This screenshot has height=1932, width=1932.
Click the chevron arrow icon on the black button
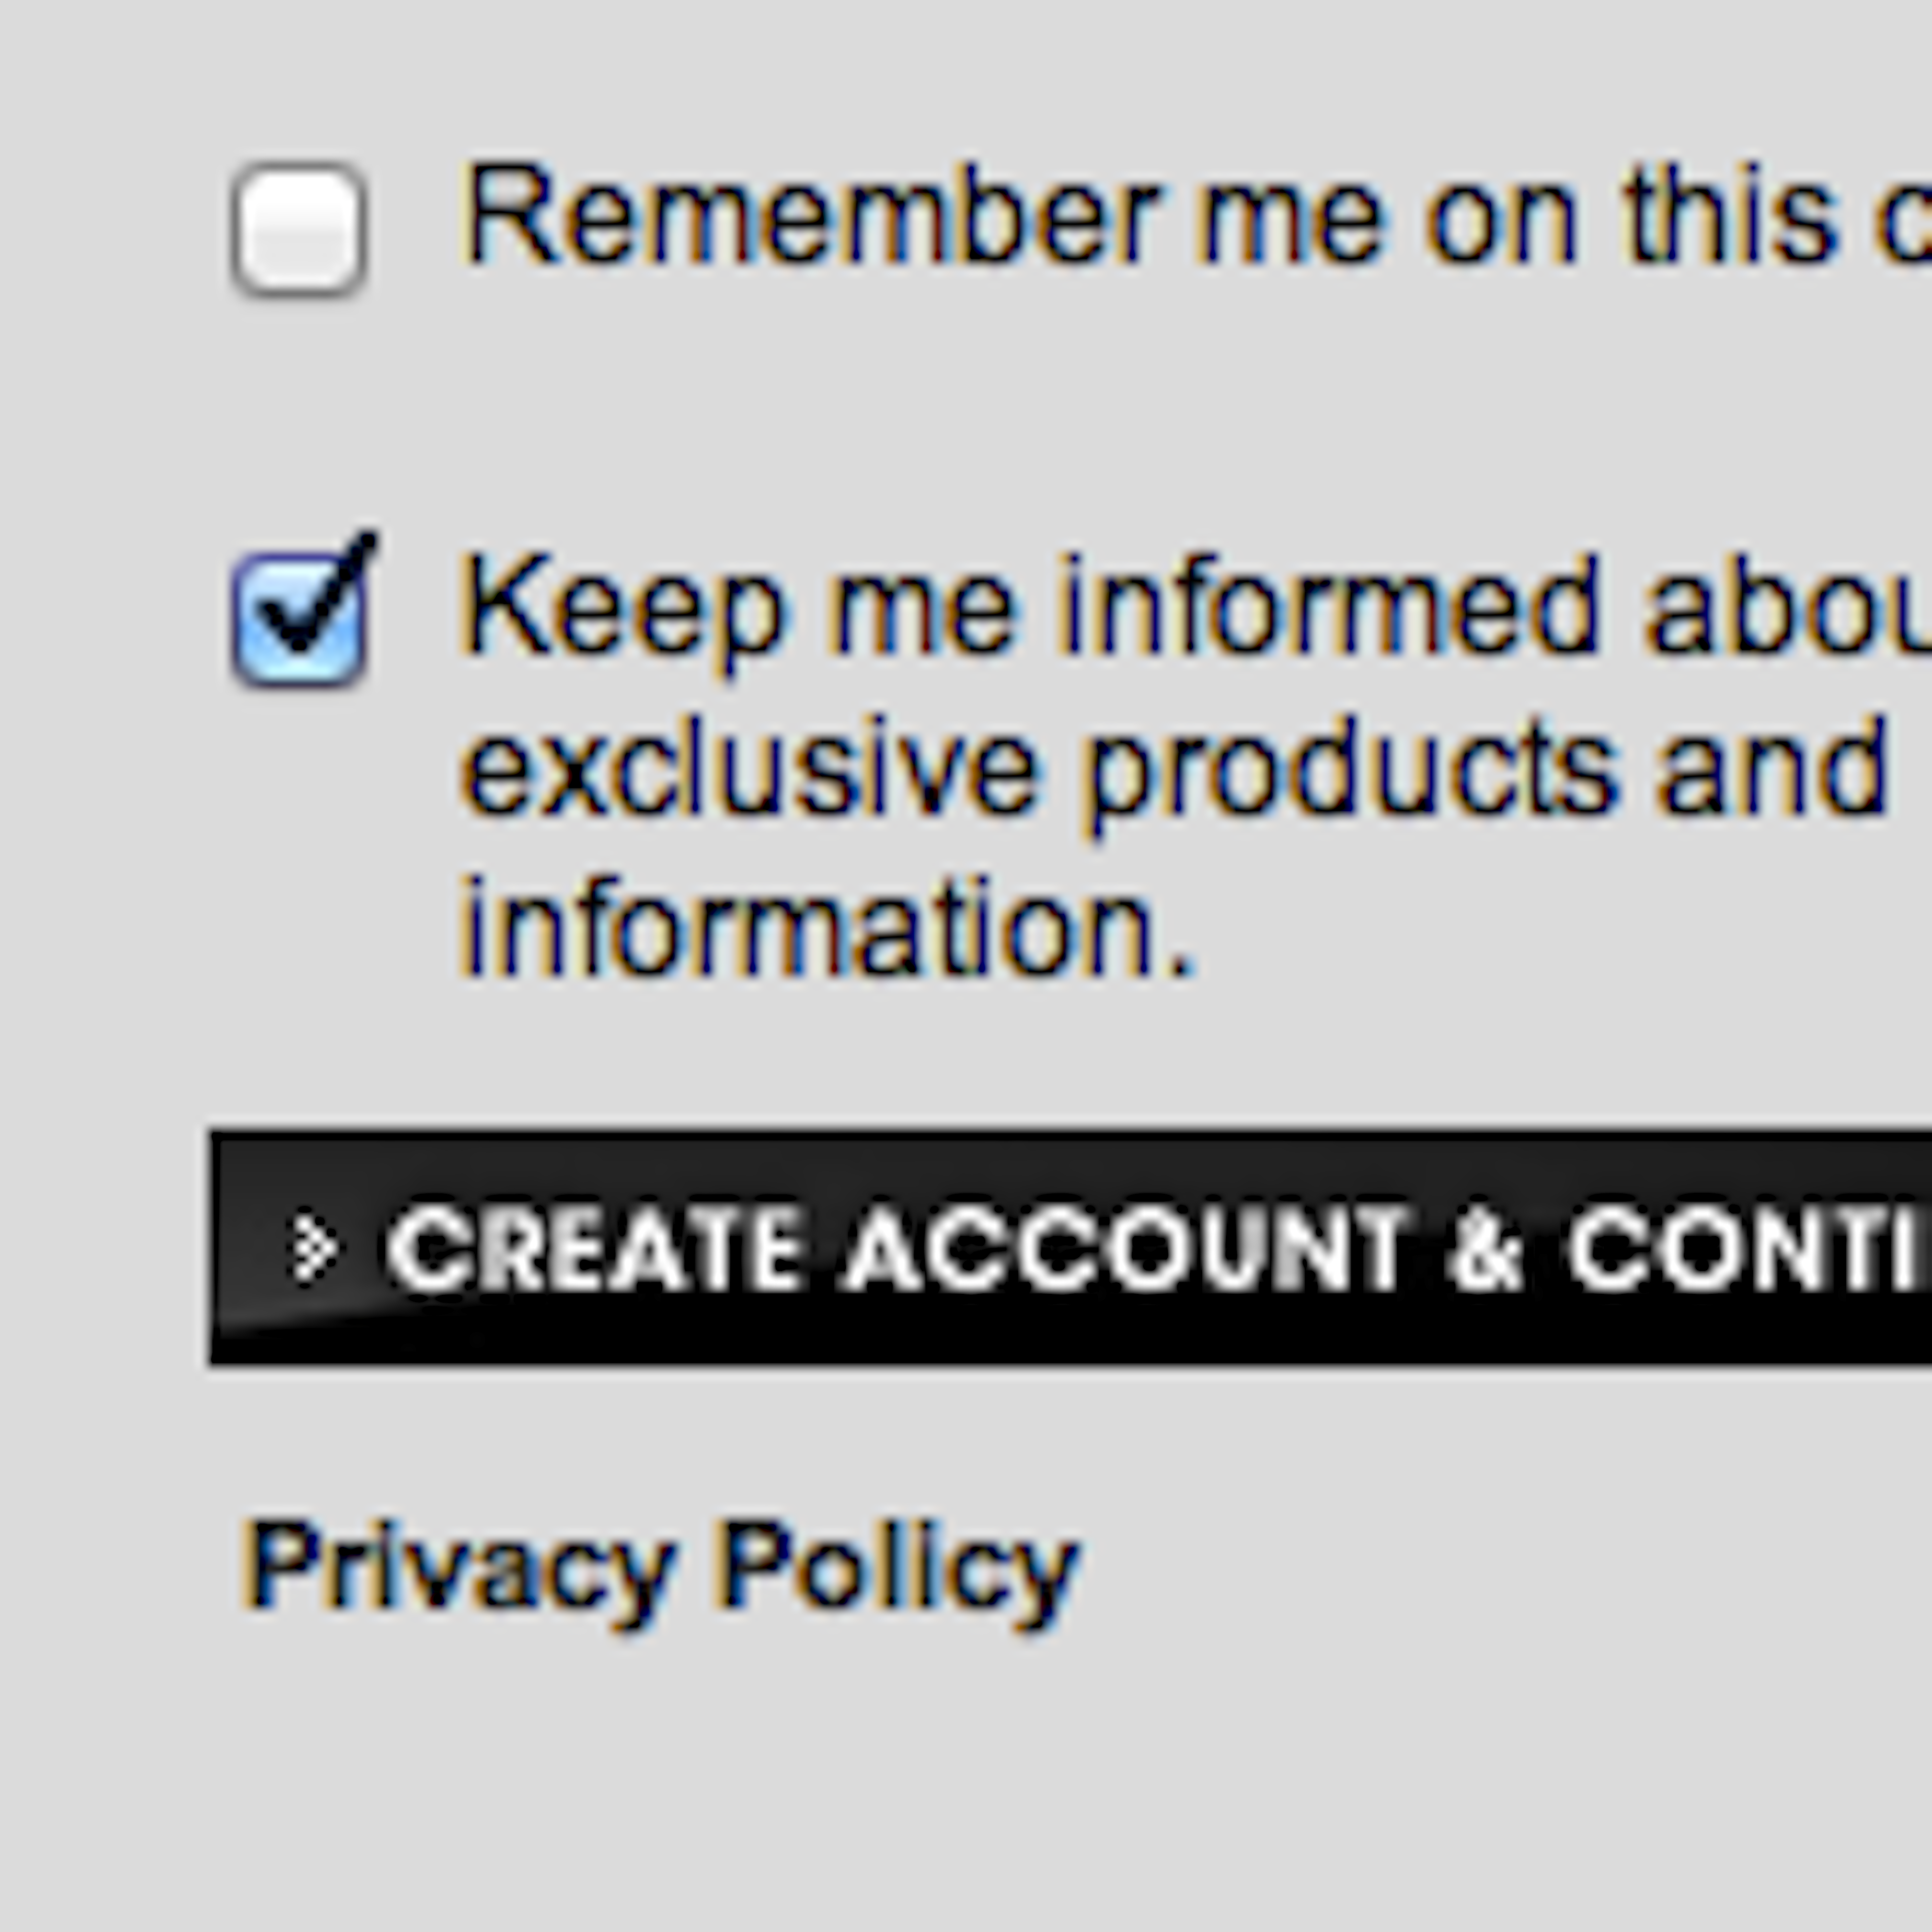312,1248
